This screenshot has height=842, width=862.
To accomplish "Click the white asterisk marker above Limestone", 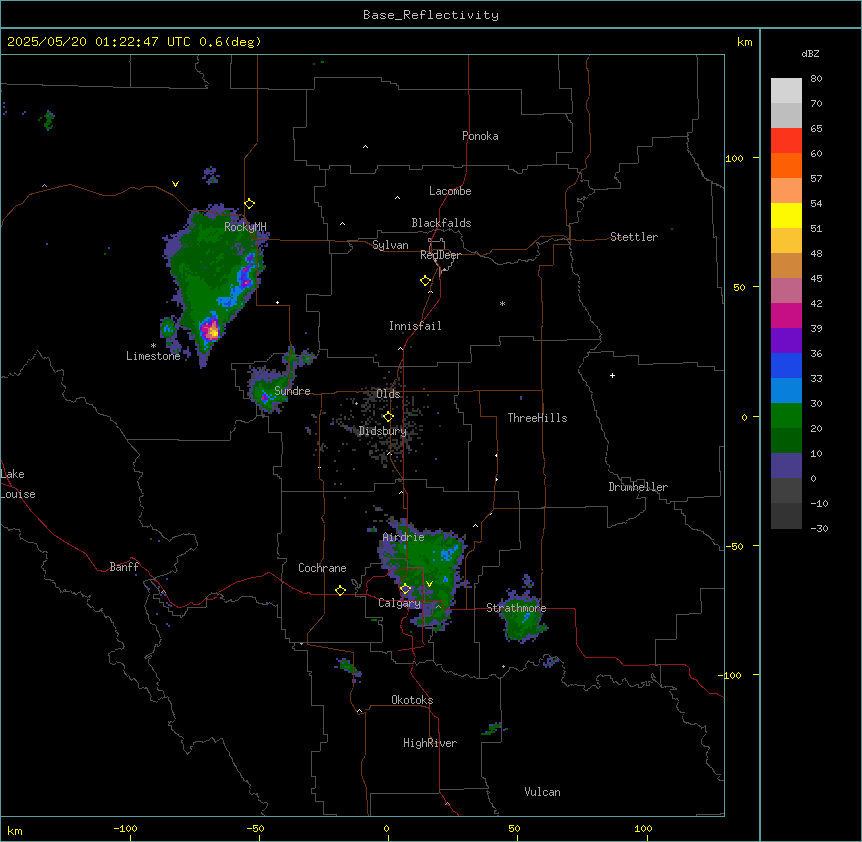I will tap(153, 346).
